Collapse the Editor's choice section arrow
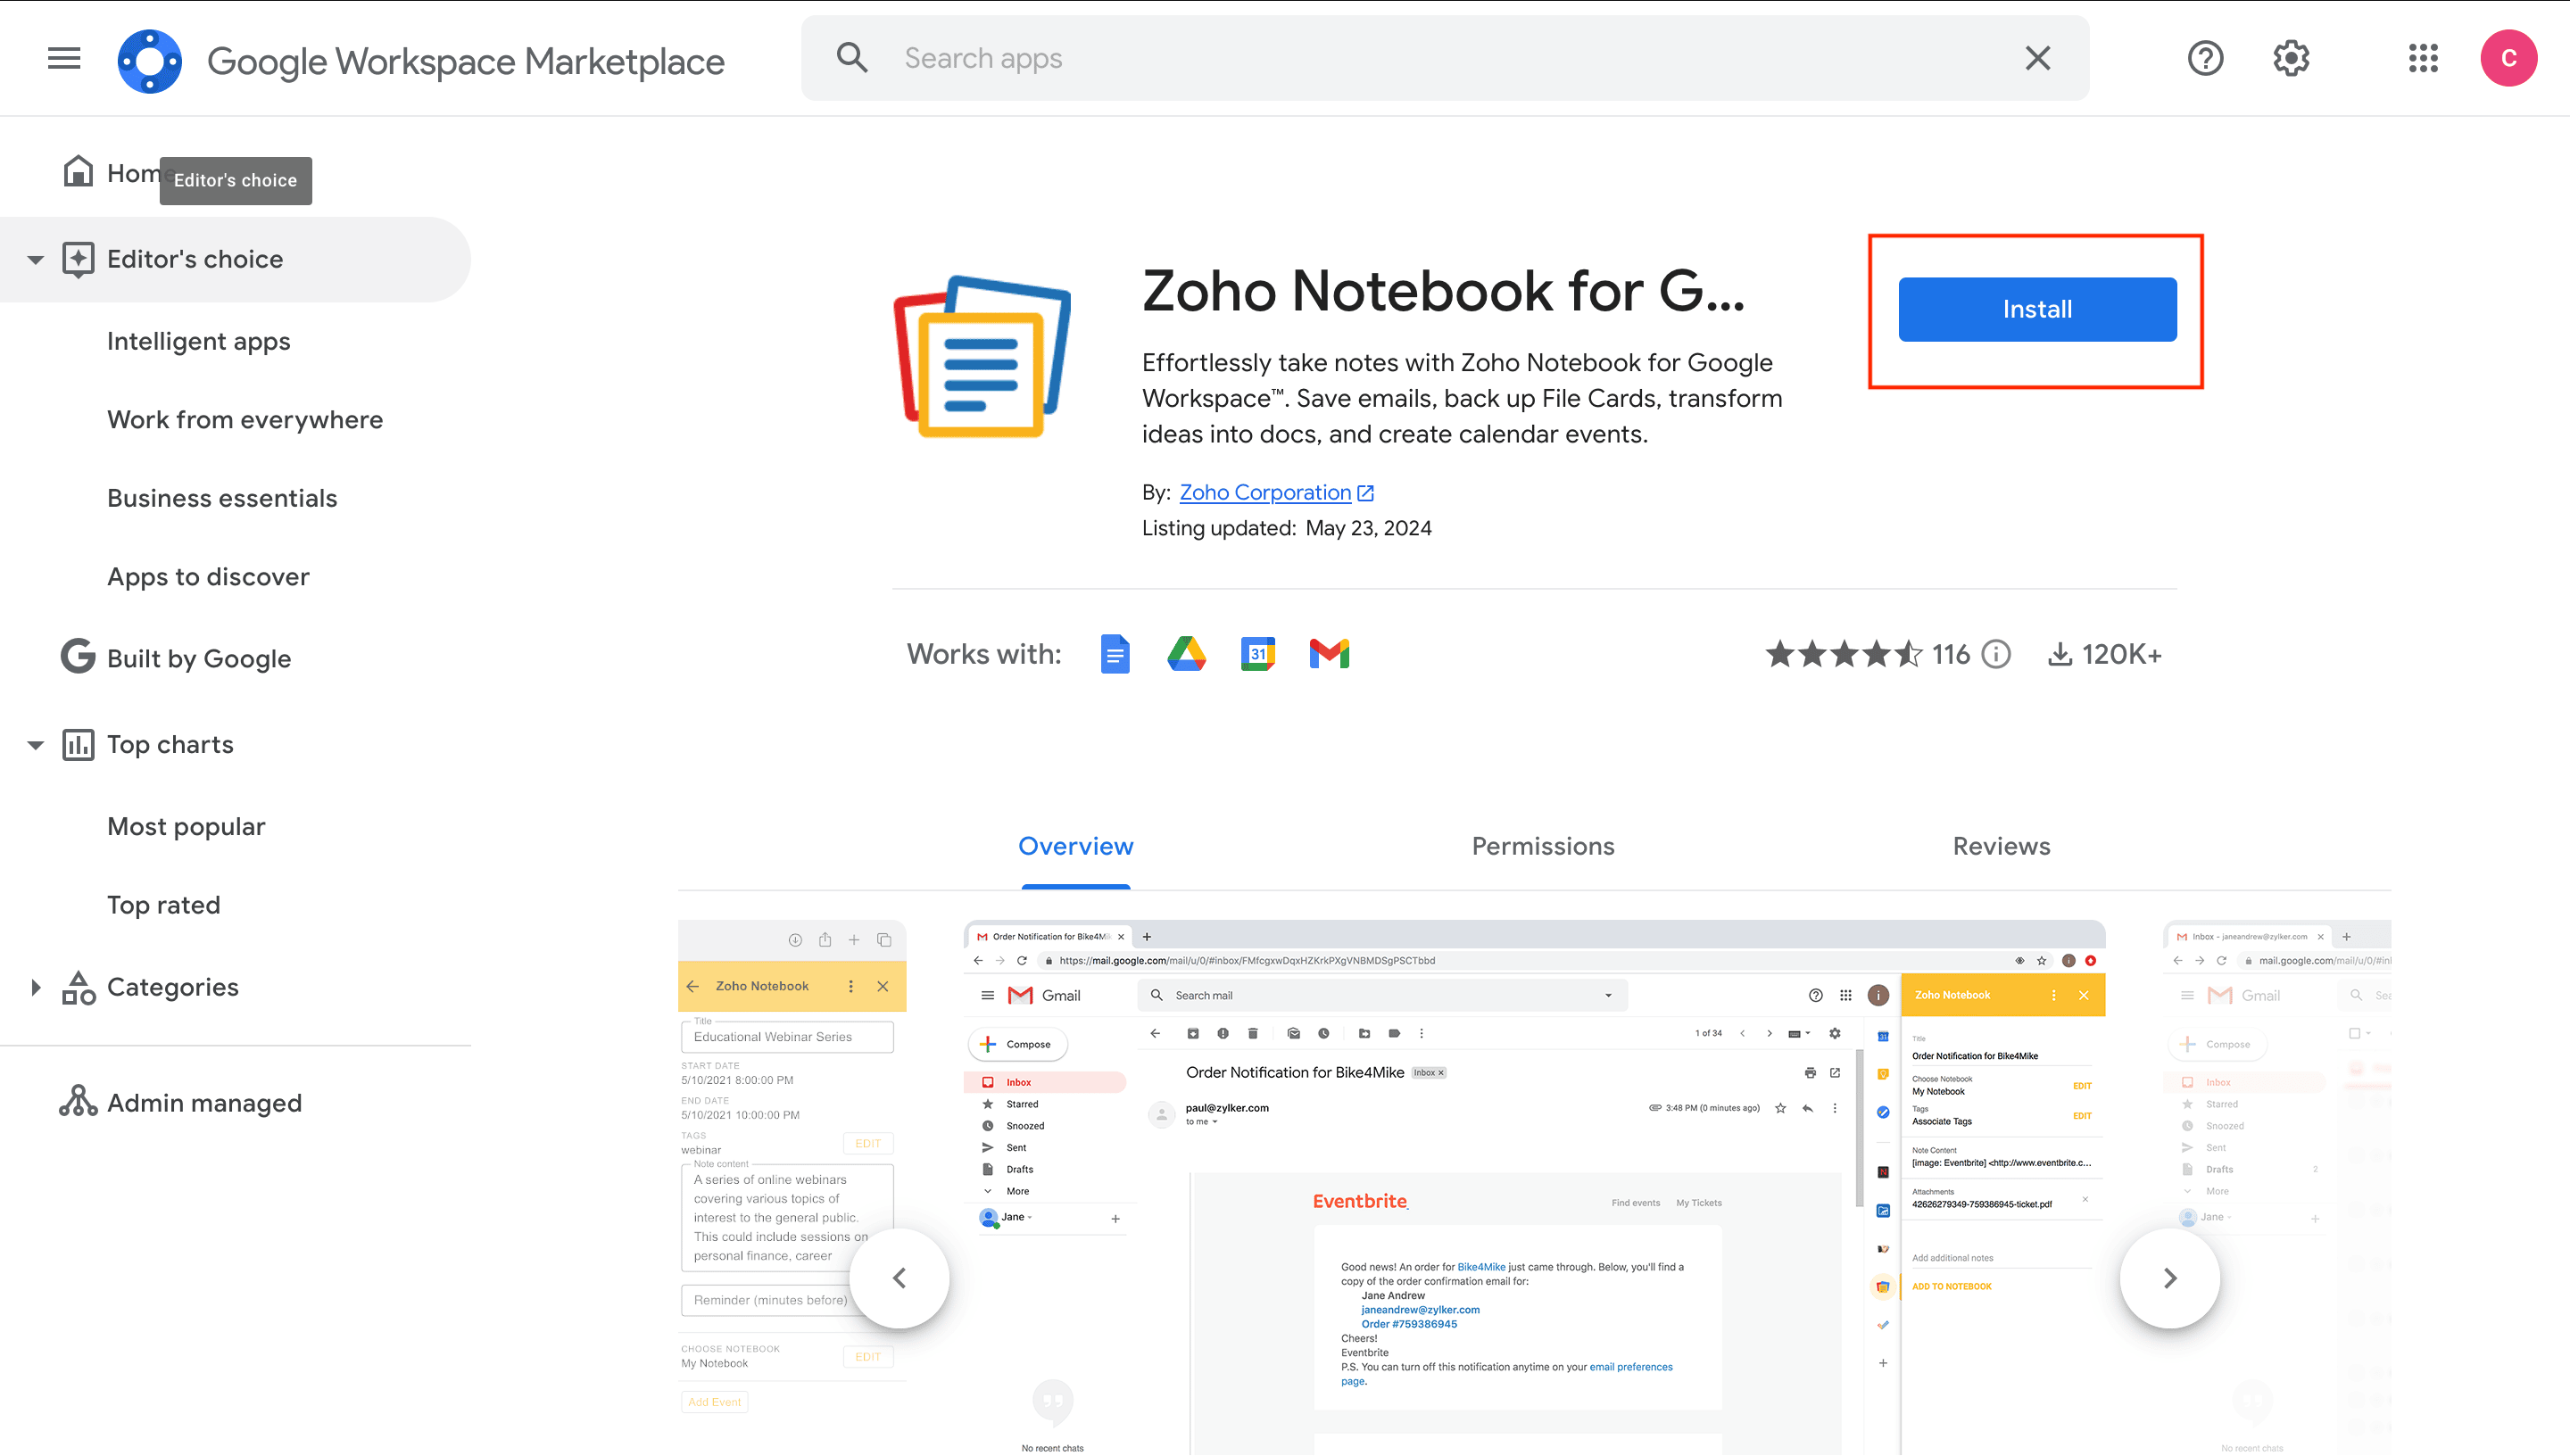2570x1456 pixels. [36, 260]
